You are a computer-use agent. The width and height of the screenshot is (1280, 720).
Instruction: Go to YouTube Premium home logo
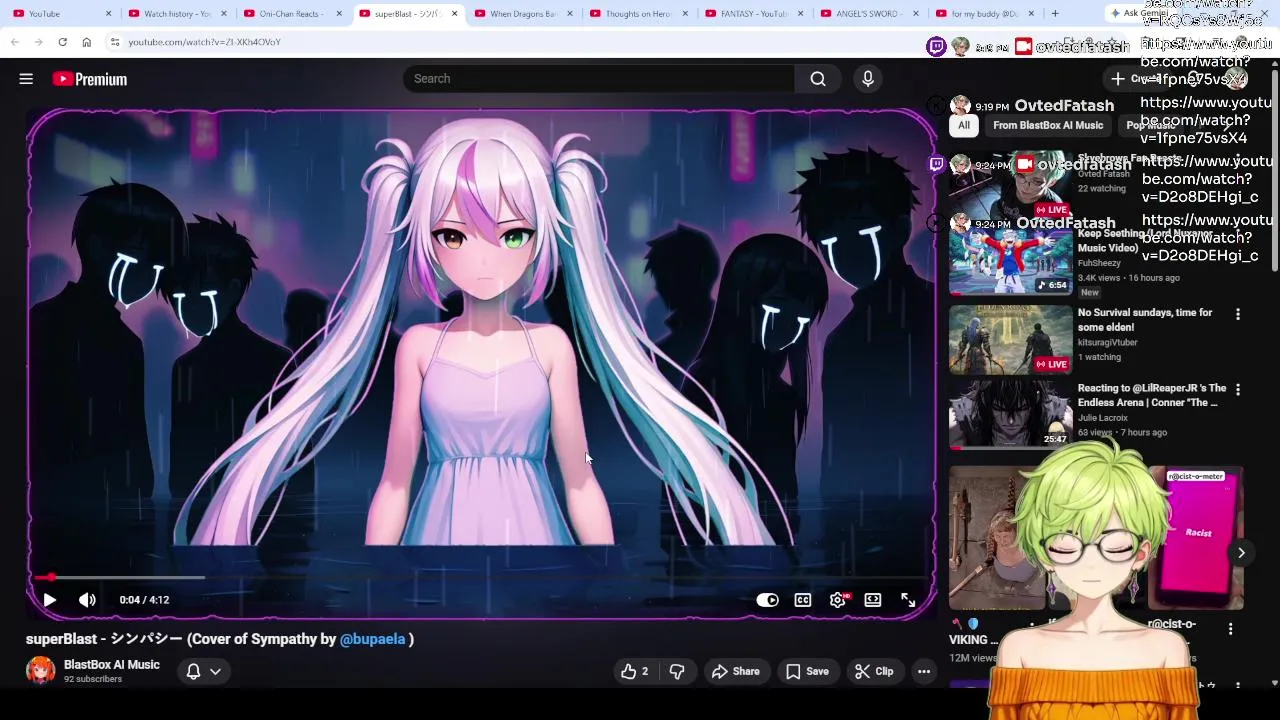pos(90,79)
